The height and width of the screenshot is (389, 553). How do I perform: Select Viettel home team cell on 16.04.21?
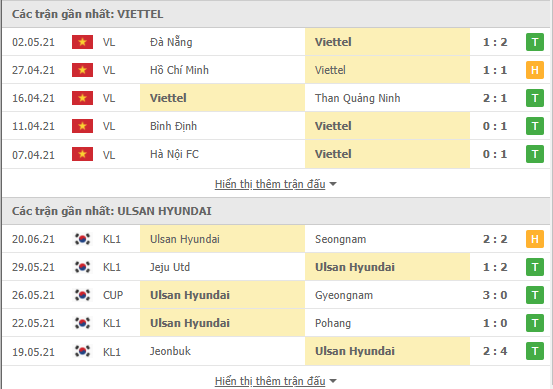[x=223, y=98]
